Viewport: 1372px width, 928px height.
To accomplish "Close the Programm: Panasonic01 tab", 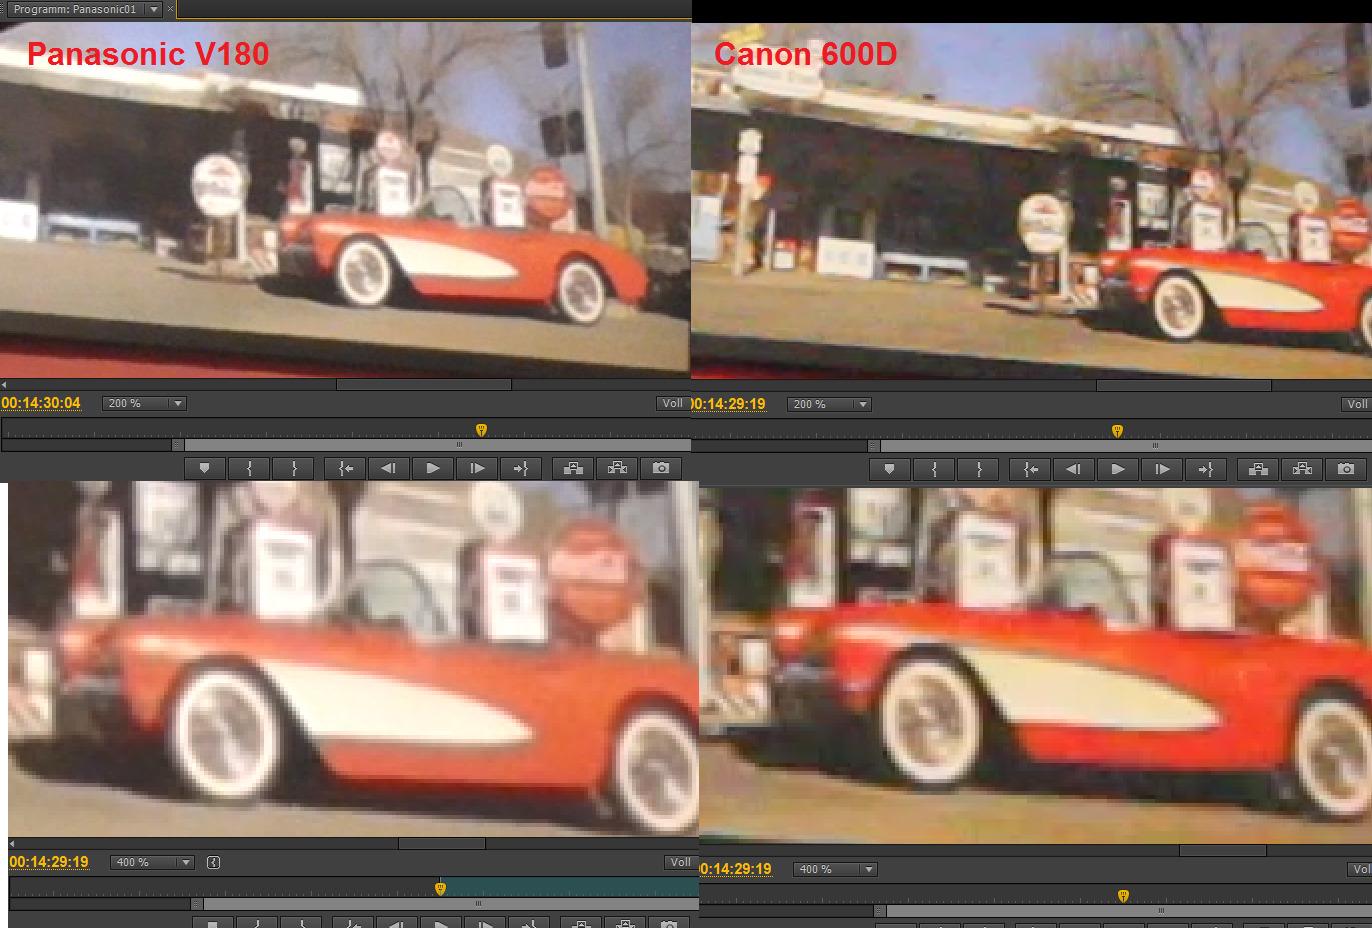I will (170, 9).
